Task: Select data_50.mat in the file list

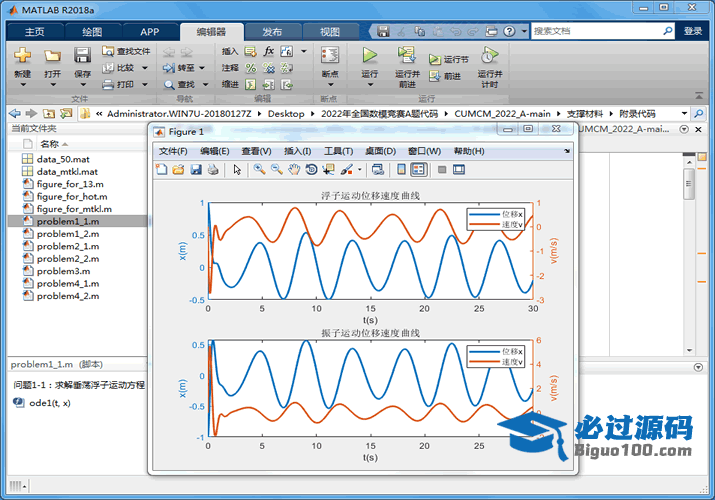Action: (63, 159)
